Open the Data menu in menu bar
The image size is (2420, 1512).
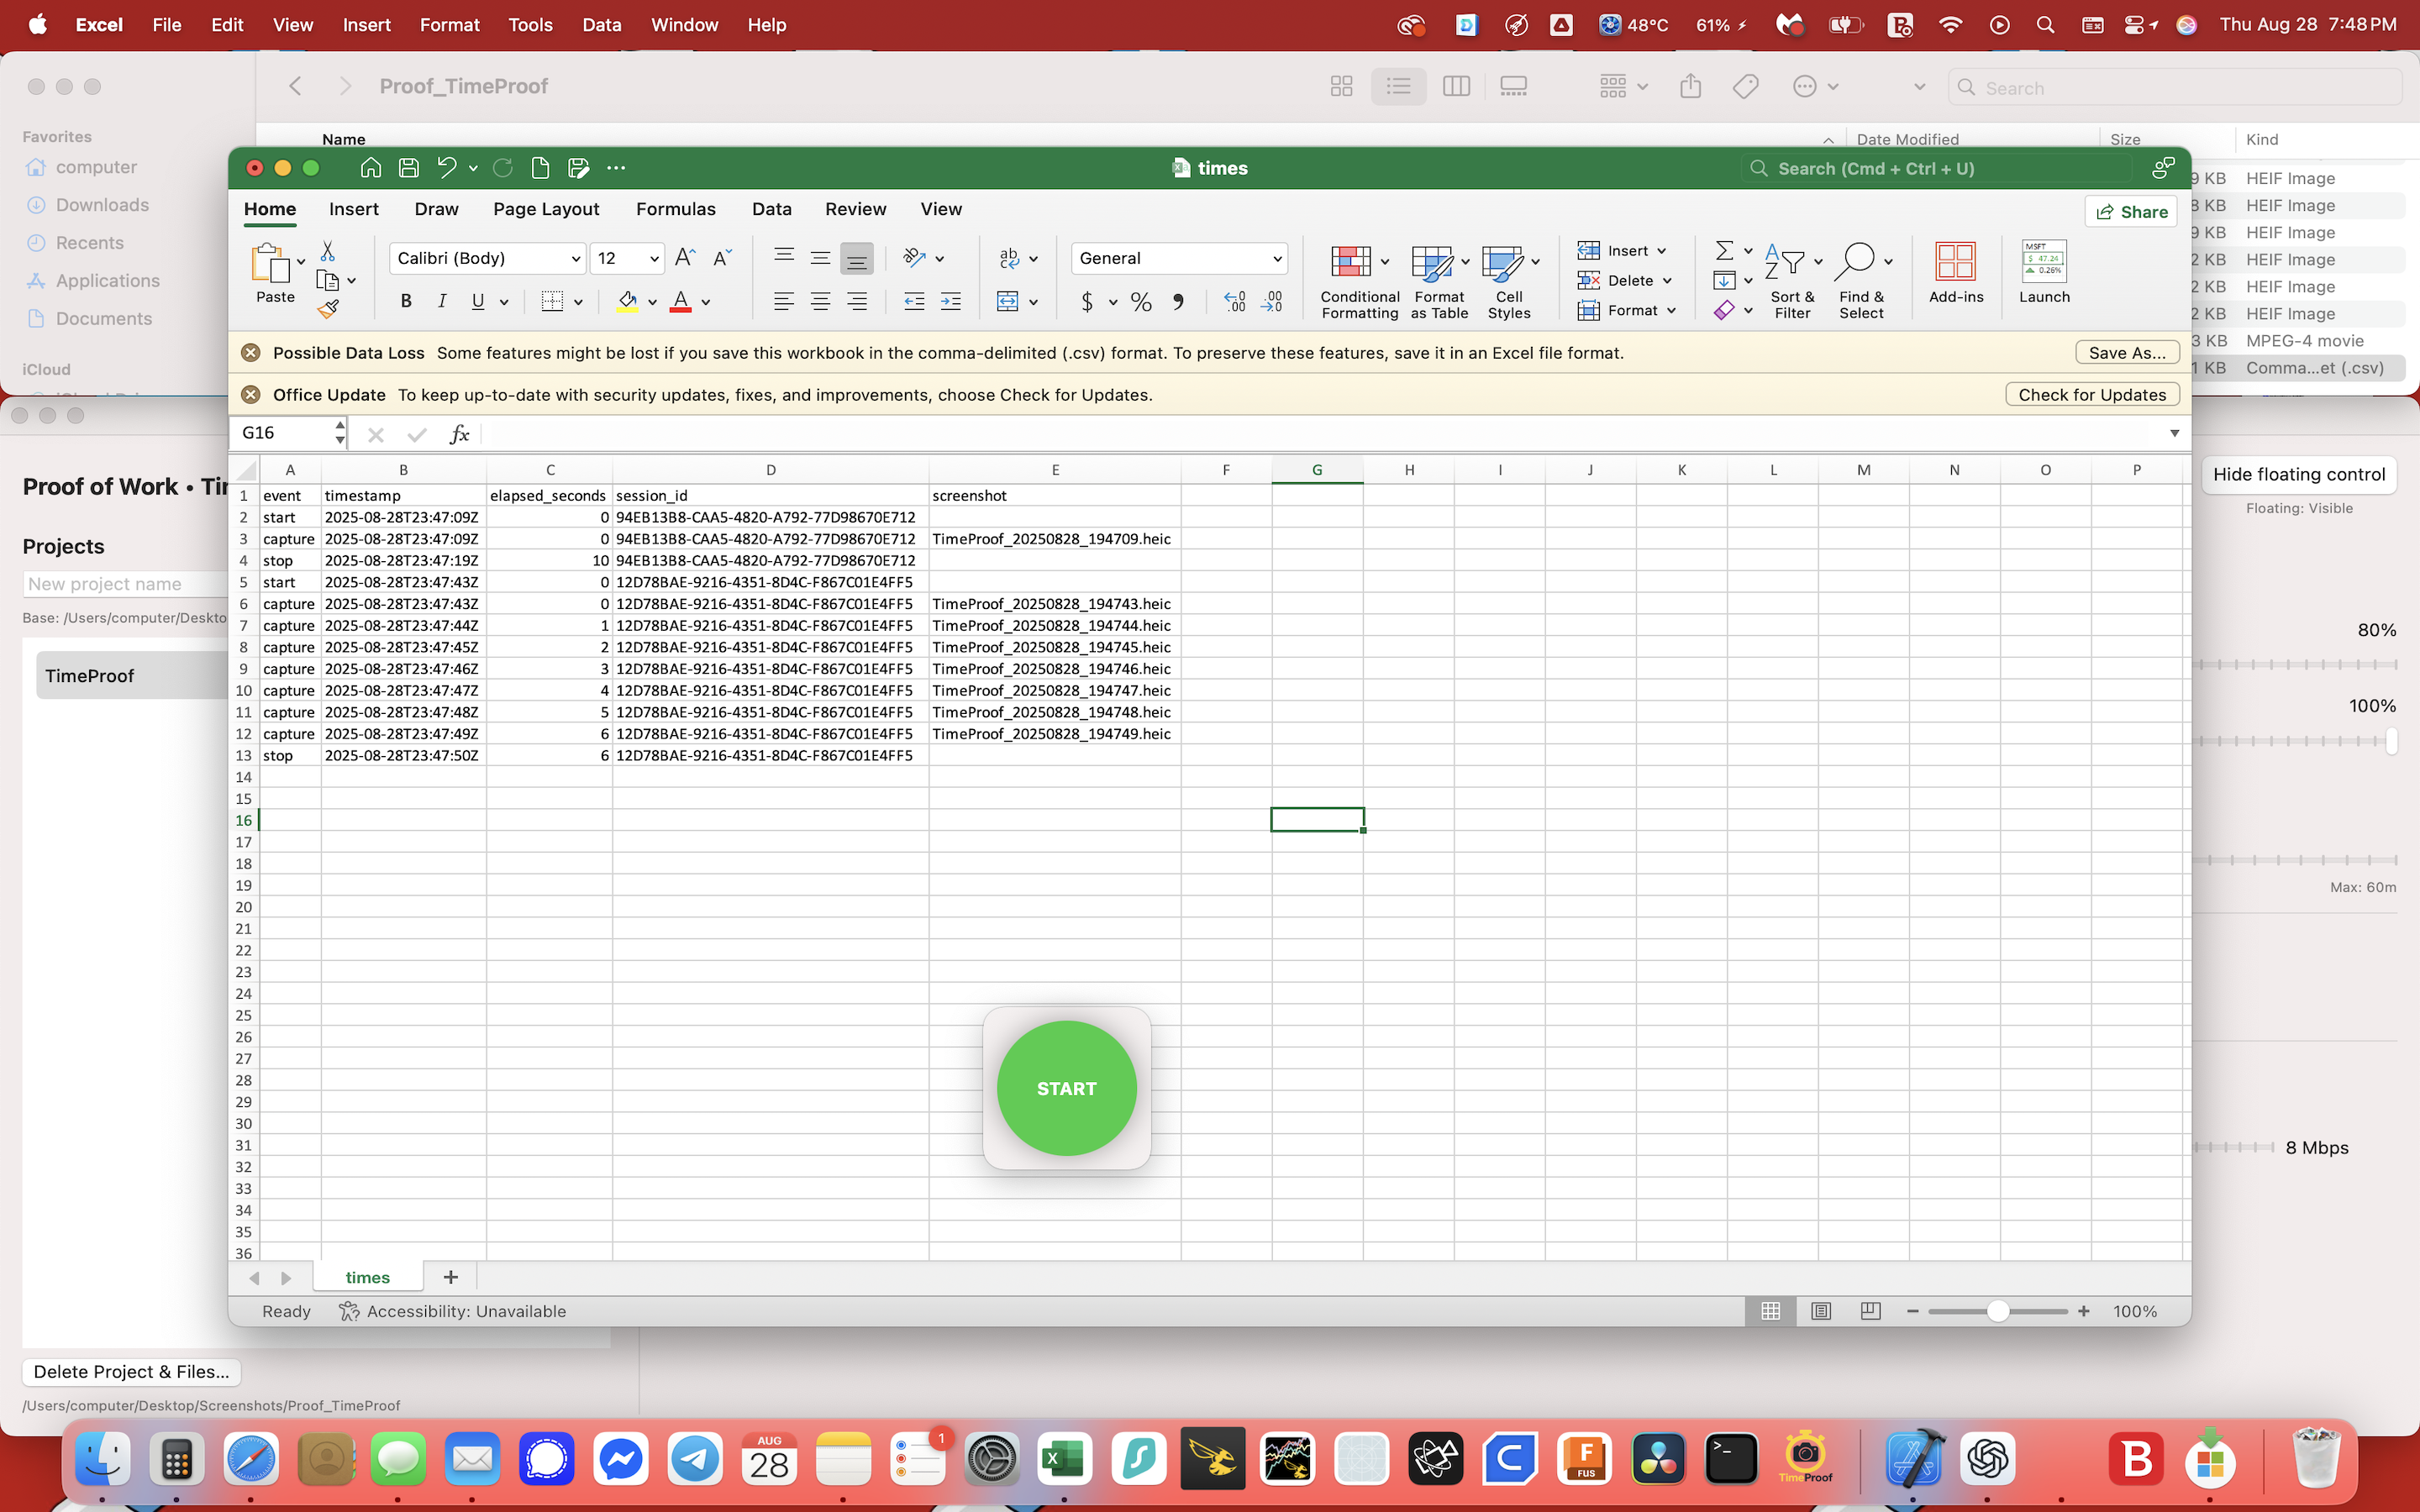tap(602, 25)
